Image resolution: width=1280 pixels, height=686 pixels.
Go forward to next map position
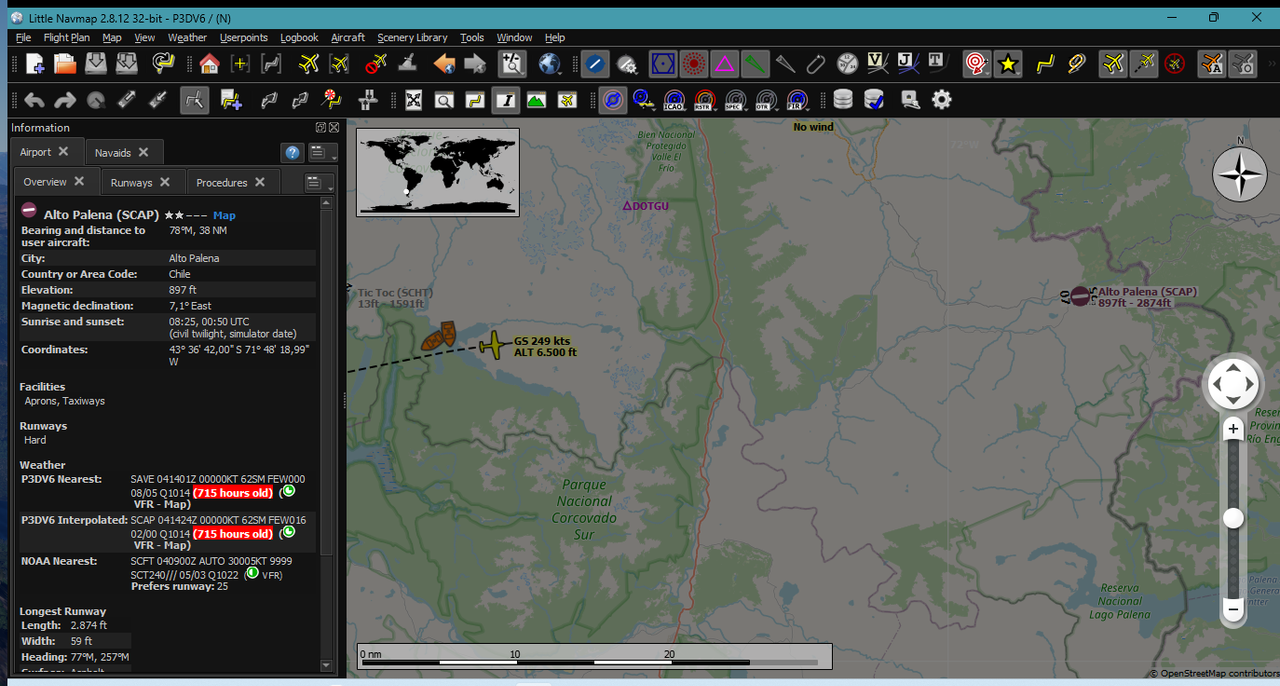coord(474,65)
